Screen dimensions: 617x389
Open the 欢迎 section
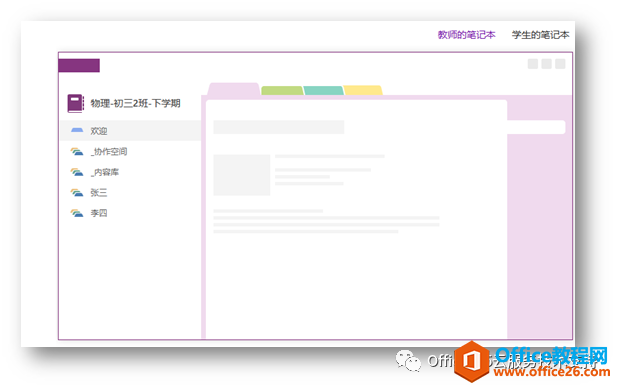click(x=131, y=131)
